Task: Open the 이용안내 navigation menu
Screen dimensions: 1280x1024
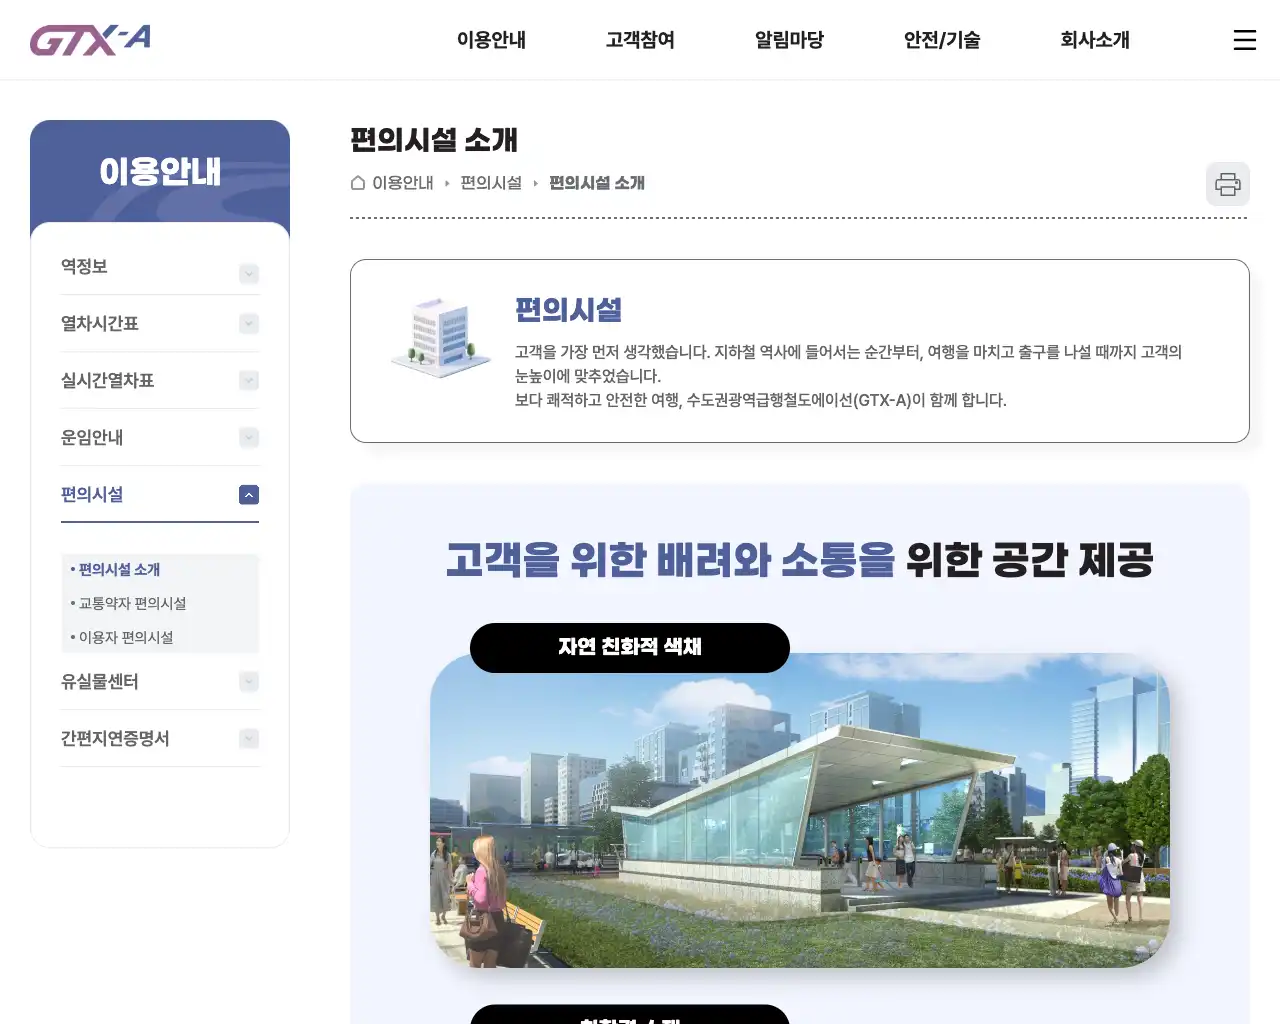Action: [x=491, y=40]
